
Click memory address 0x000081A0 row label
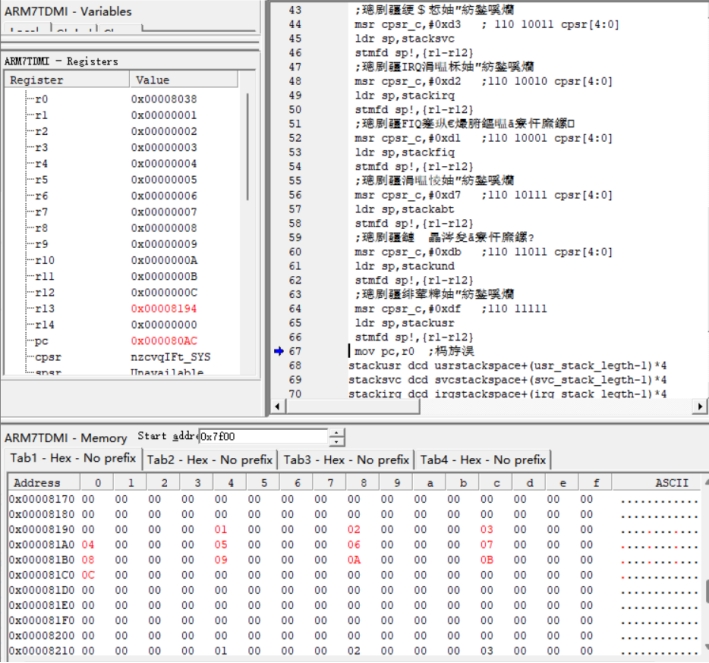click(x=42, y=545)
